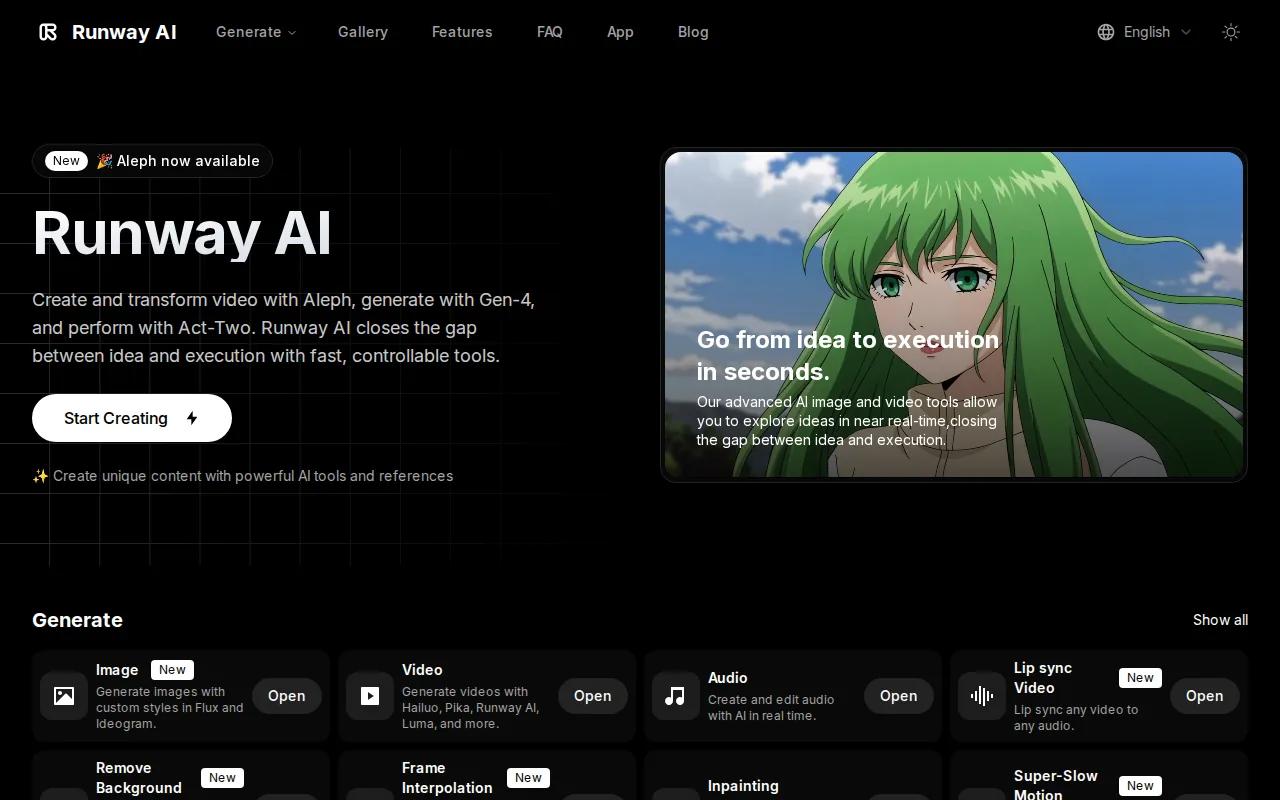Click the Video tool play icon

pos(370,696)
